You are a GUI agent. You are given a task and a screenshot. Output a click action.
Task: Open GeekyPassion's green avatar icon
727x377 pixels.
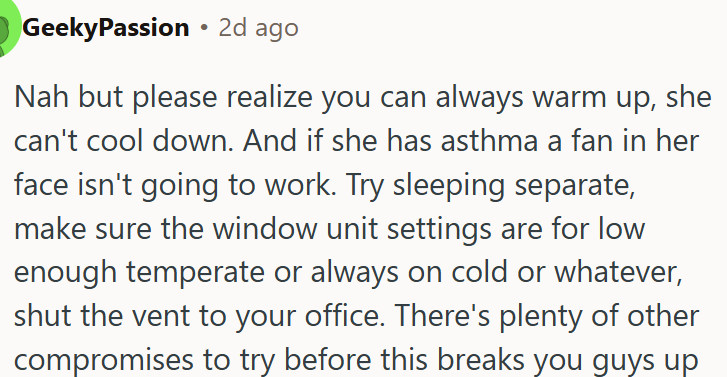coord(8,28)
